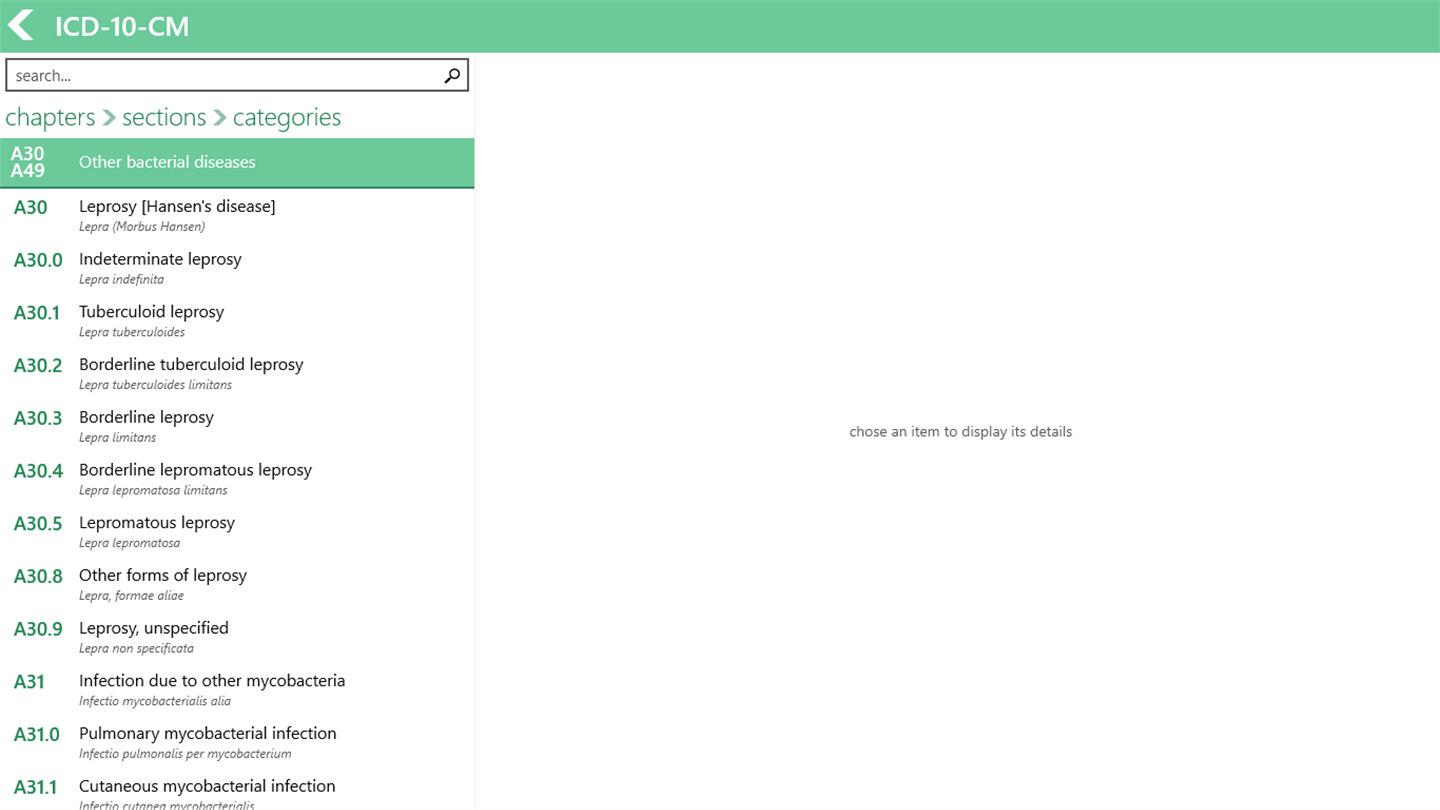Open A30 Leprosy [Hansen's disease]
Viewport: 1440px width, 810px height.
pyautogui.click(x=237, y=215)
